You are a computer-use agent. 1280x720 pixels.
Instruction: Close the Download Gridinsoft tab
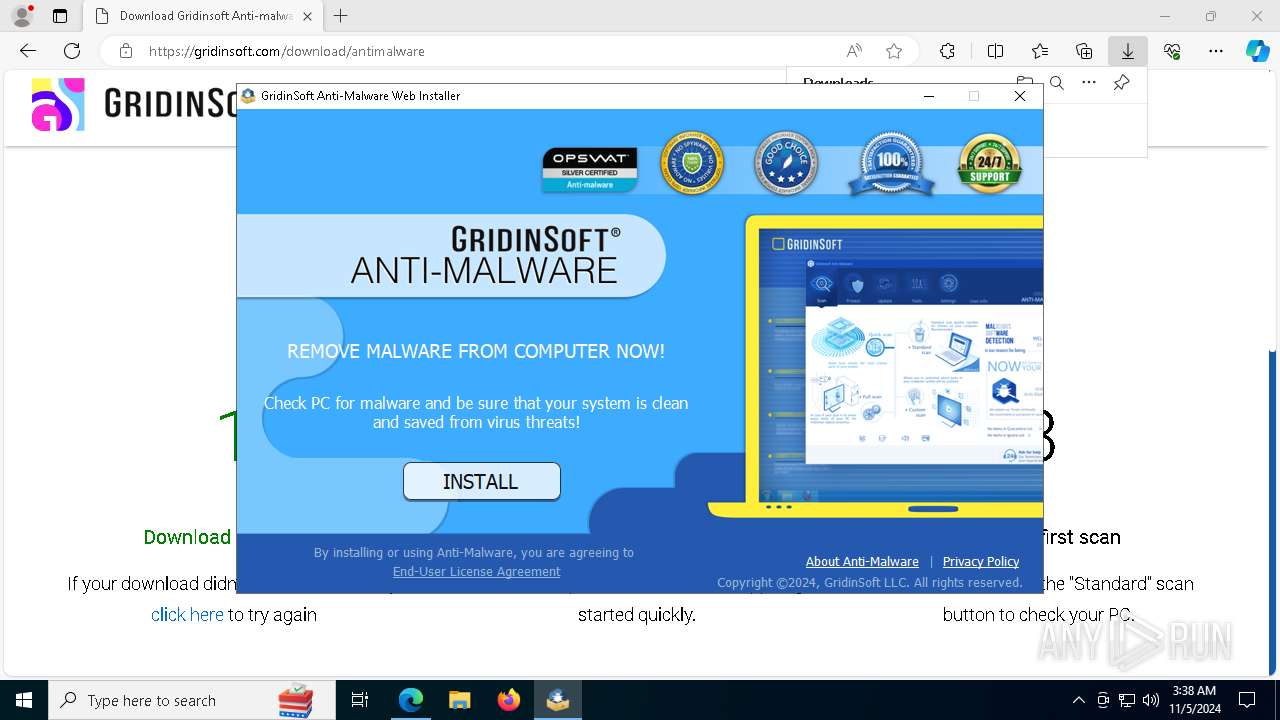pyautogui.click(x=307, y=16)
